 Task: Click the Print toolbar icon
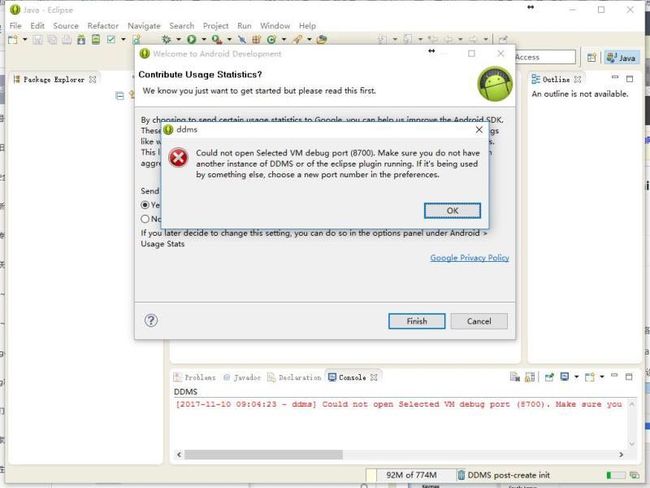tap(66, 39)
